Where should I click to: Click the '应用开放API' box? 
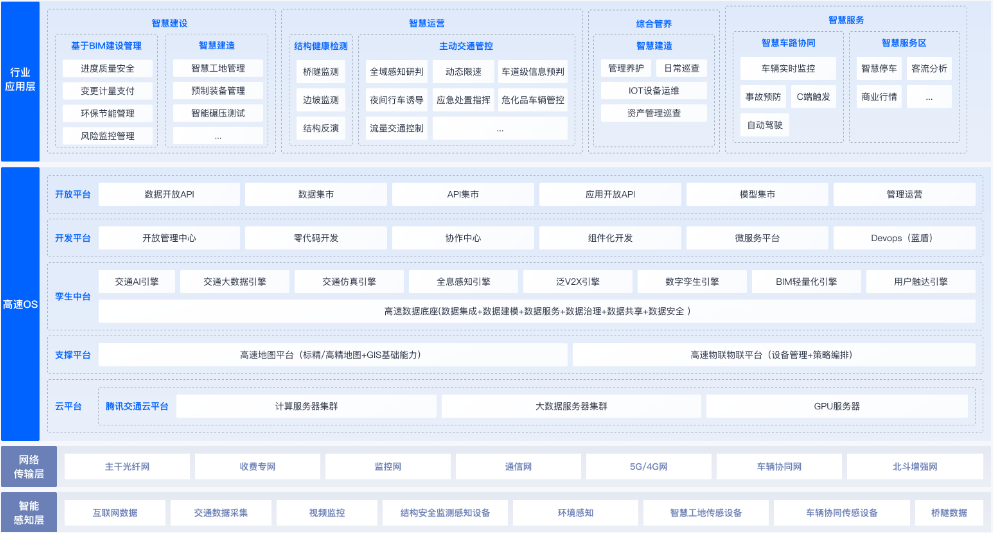pyautogui.click(x=610, y=194)
